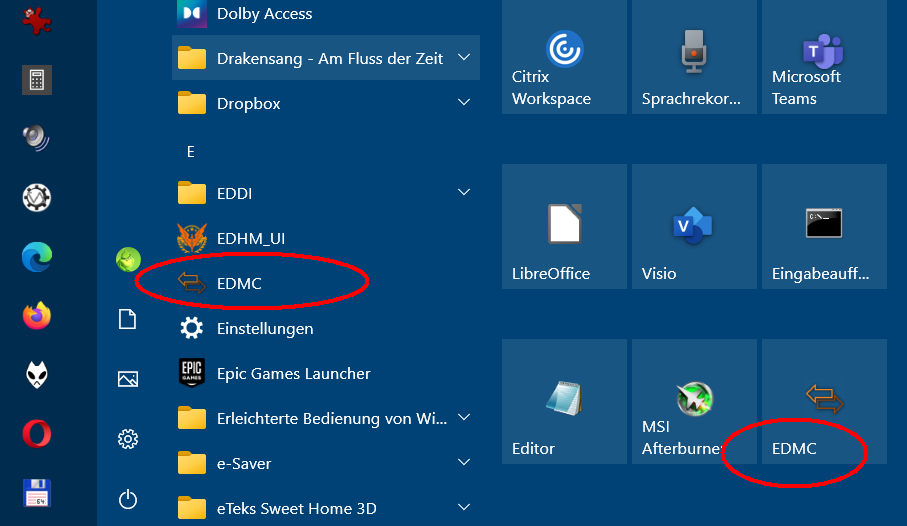Open the Dropbox folder entry
Screen dimensions: 907x526
pos(326,104)
